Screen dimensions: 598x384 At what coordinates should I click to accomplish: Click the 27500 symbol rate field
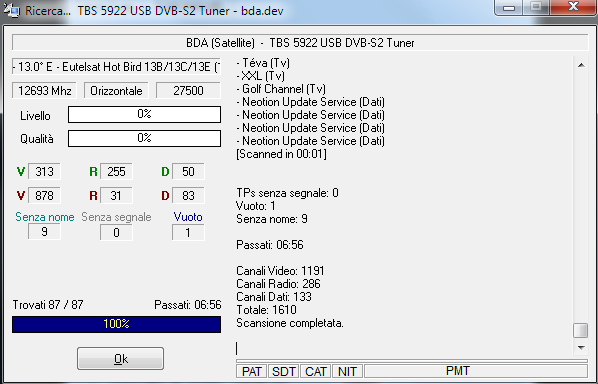[188, 91]
